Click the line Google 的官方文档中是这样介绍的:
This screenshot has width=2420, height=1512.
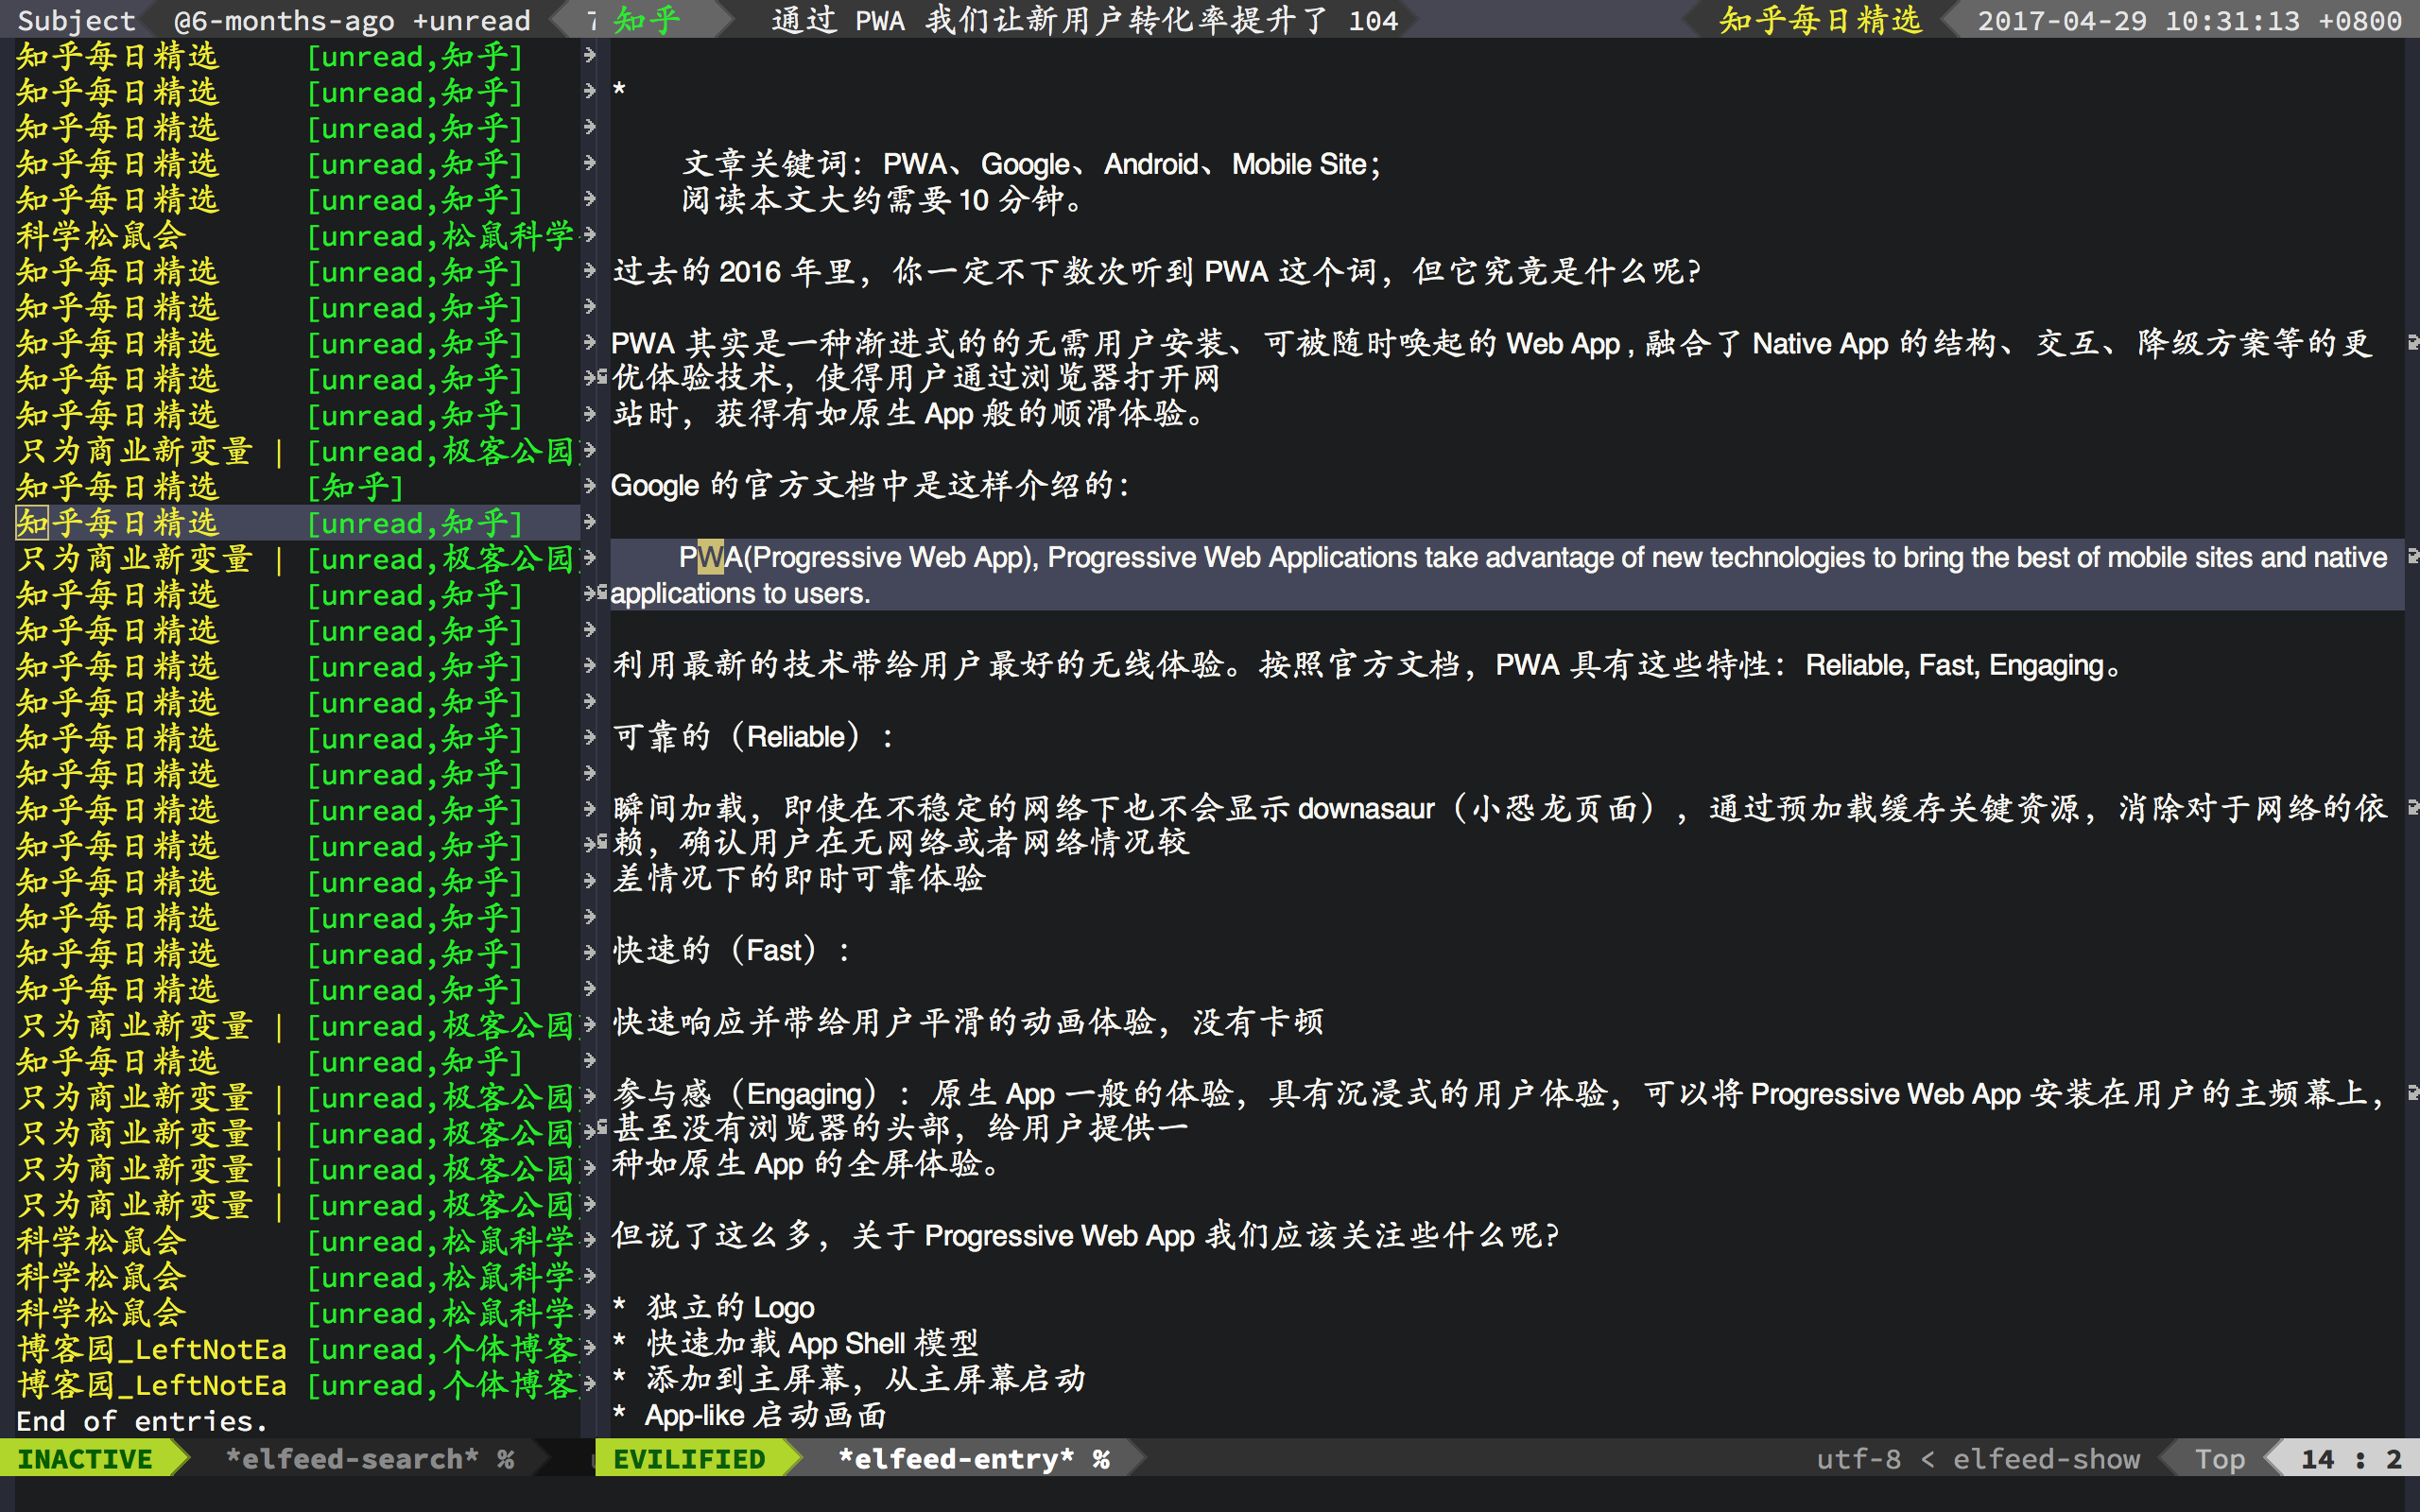[870, 486]
